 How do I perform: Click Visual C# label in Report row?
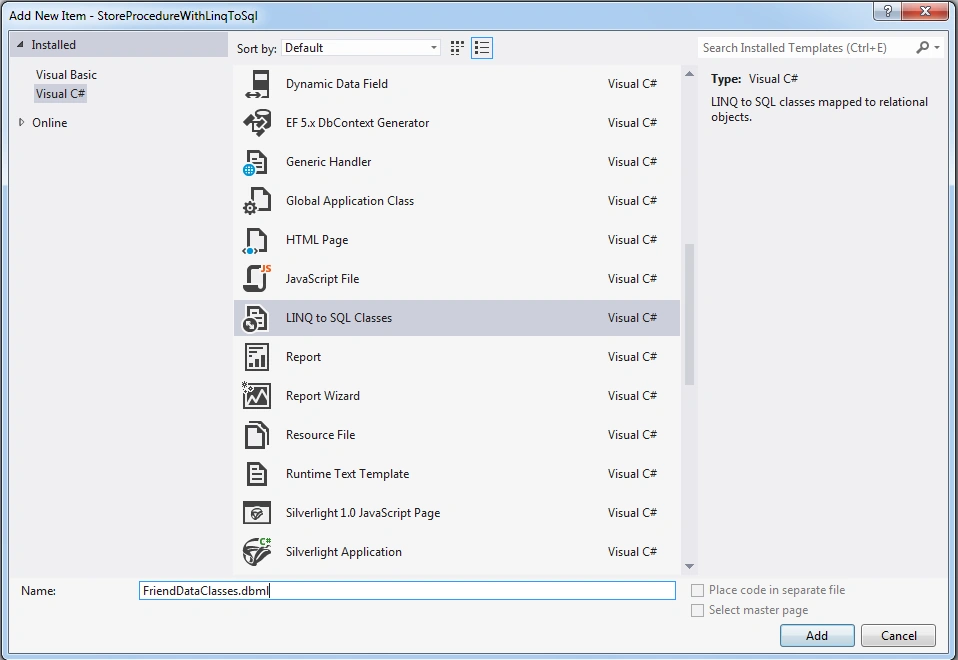[632, 357]
